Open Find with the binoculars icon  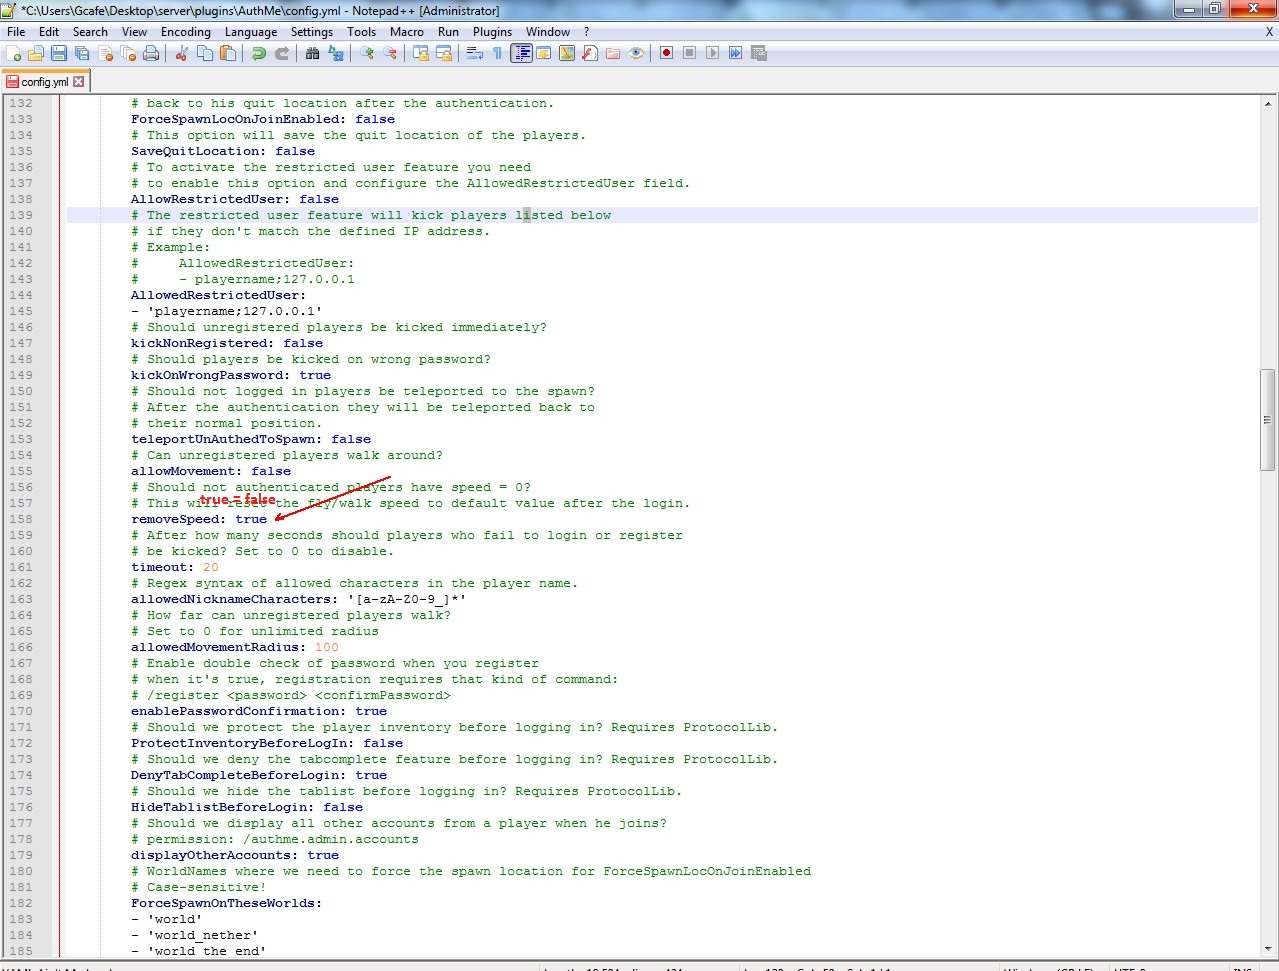313,53
